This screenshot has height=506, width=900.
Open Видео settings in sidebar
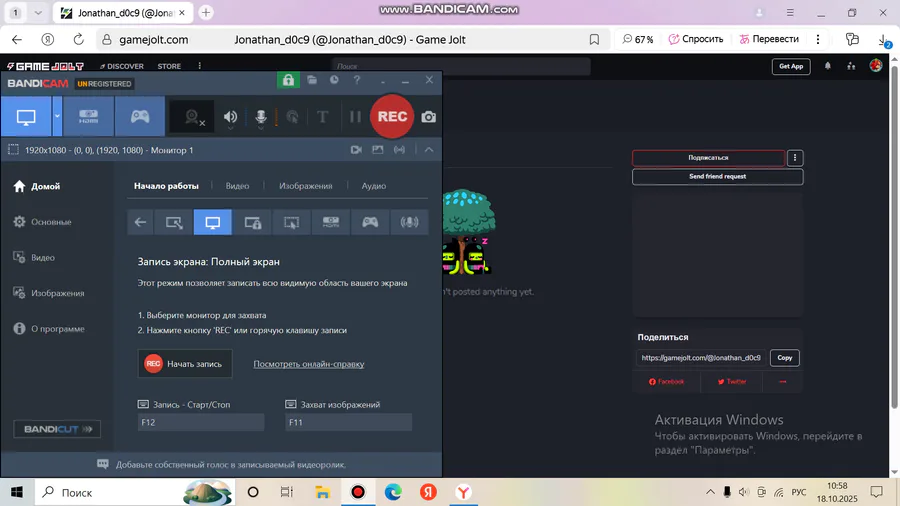[34, 258]
